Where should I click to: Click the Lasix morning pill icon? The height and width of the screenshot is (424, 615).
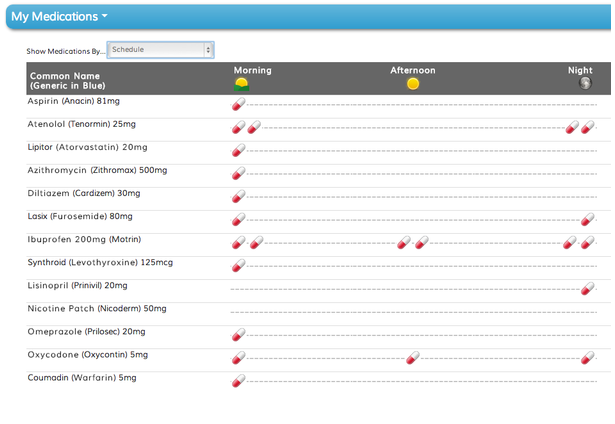point(238,220)
